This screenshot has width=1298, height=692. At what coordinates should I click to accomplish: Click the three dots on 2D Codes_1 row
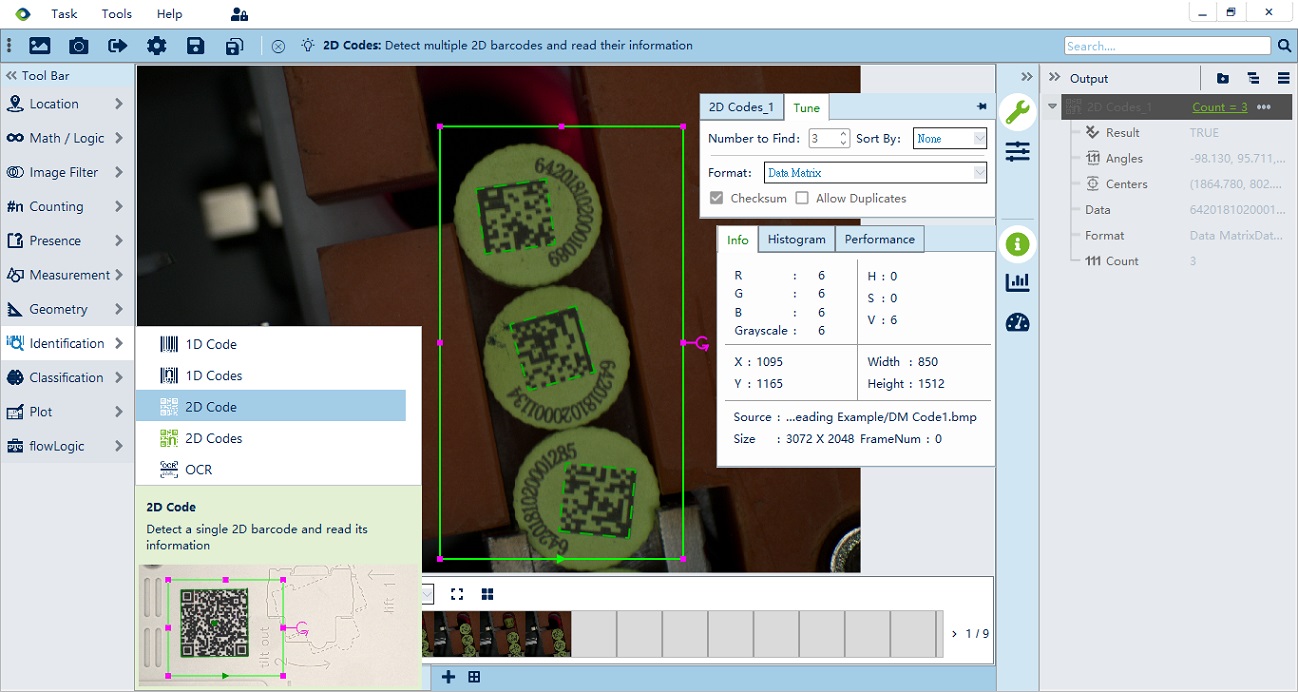(1264, 107)
